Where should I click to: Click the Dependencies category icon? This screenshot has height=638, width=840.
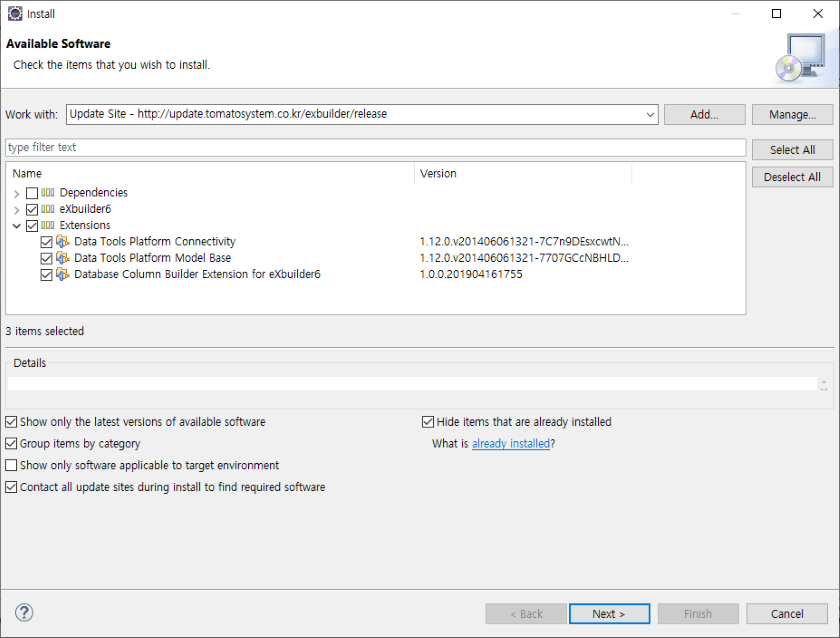[x=48, y=193]
